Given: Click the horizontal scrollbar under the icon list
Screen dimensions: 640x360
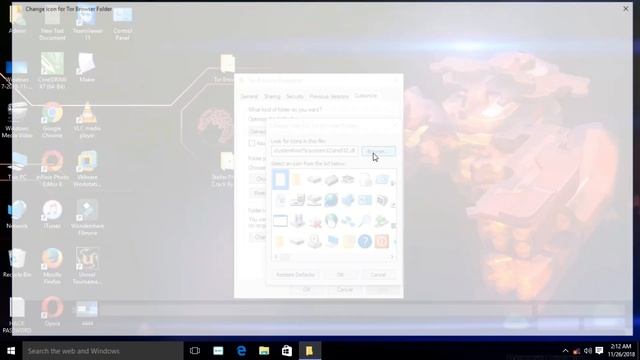Looking at the screenshot, I should coord(334,257).
